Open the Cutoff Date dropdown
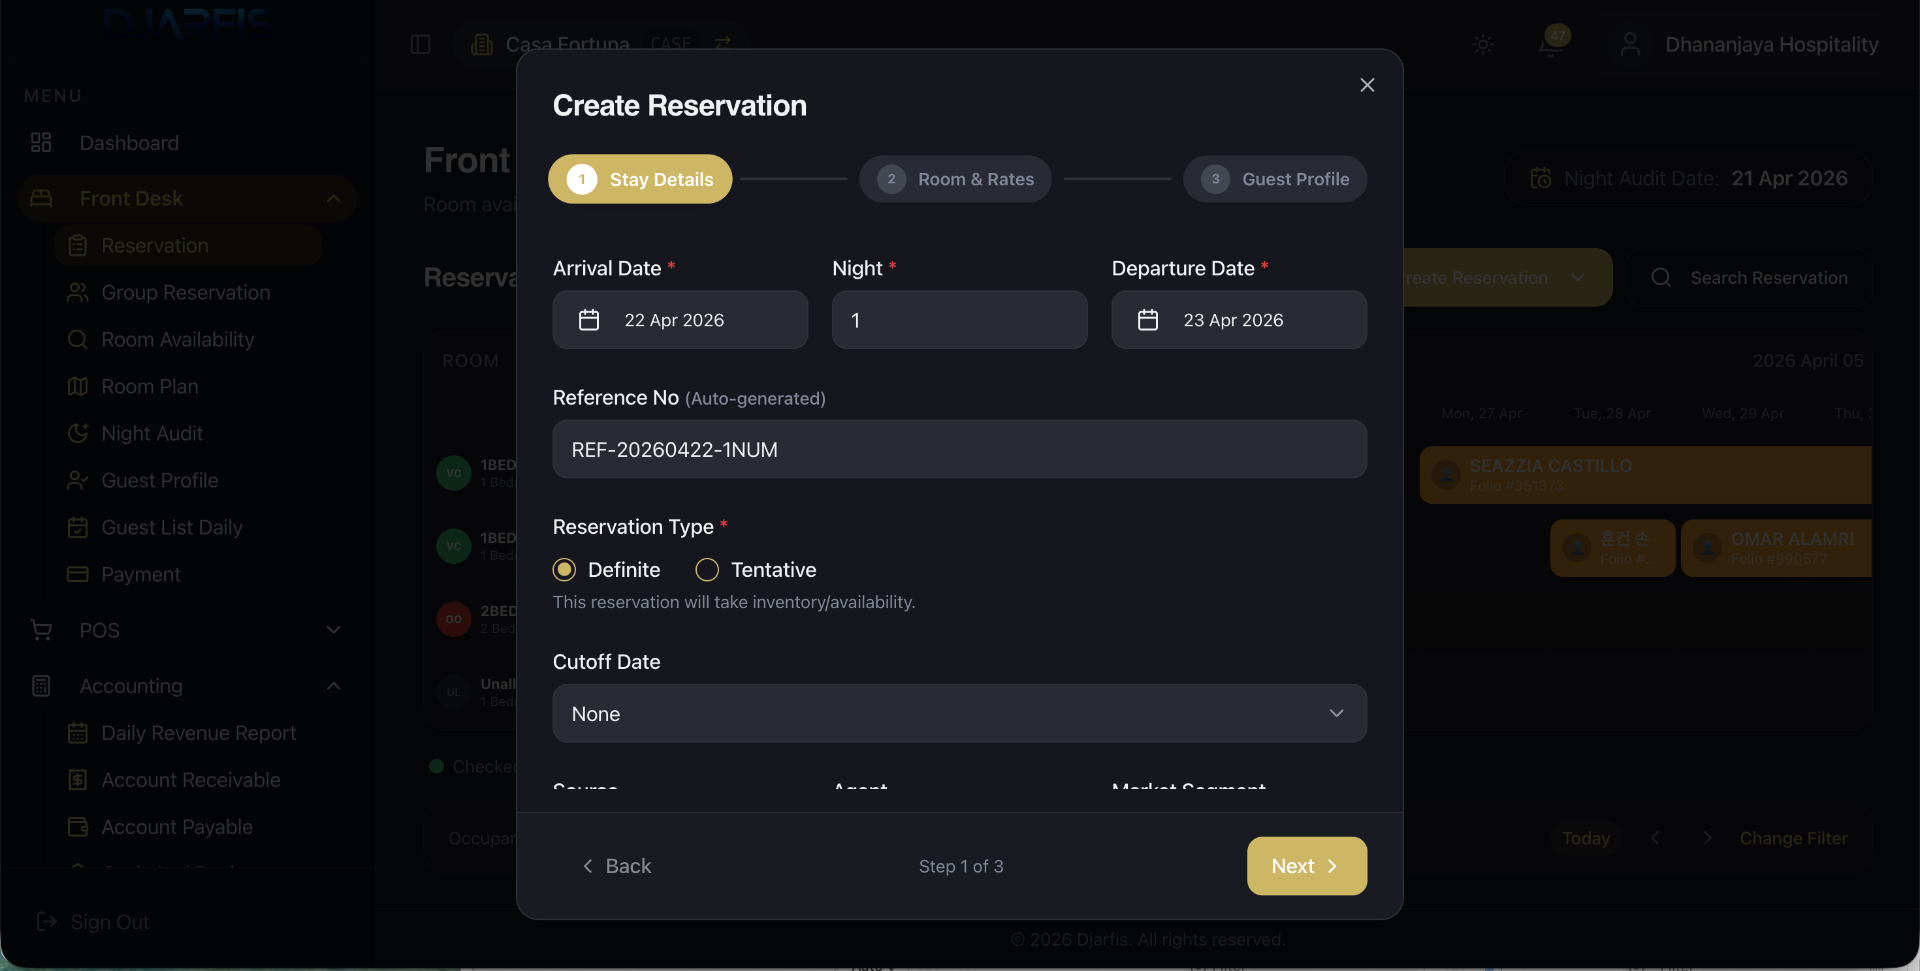This screenshot has width=1920, height=971. pyautogui.click(x=959, y=713)
